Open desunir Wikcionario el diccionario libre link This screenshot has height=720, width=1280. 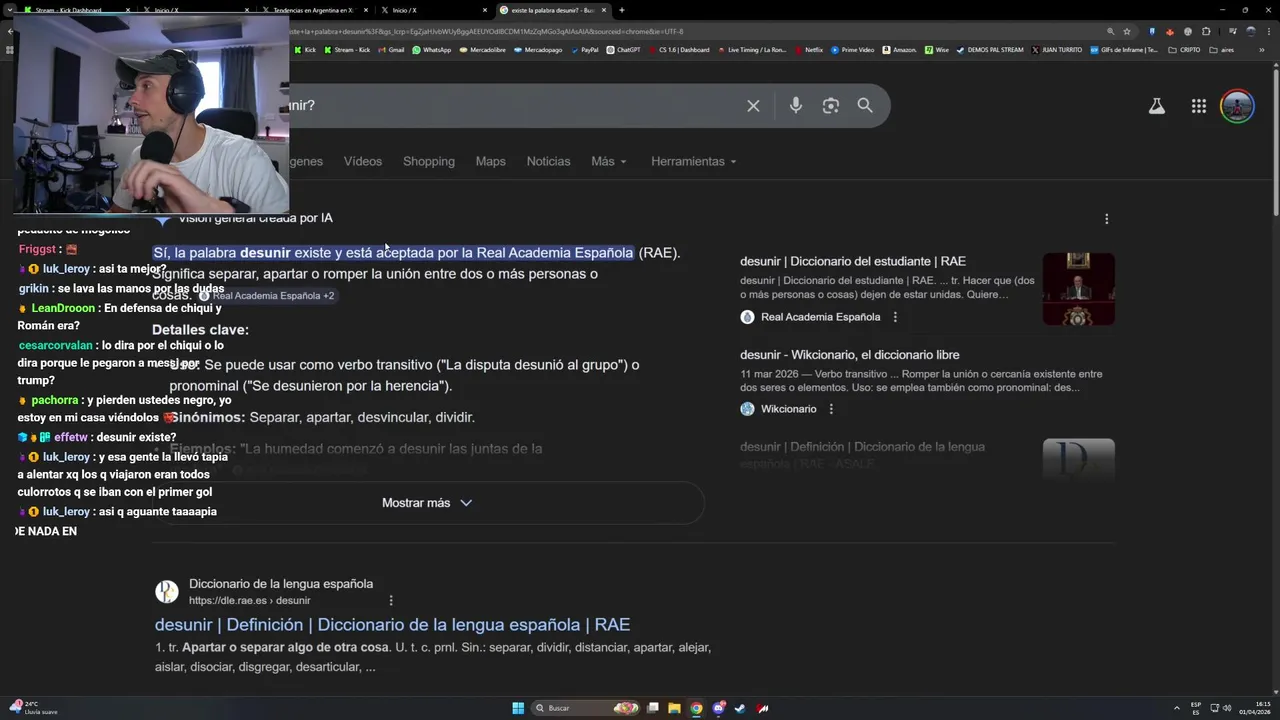(x=850, y=355)
